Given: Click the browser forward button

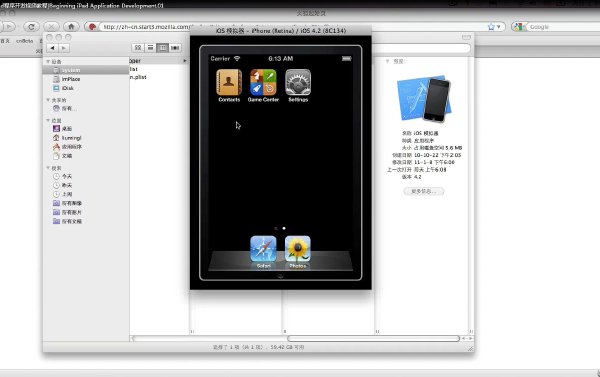Looking at the screenshot, I should [9, 26].
